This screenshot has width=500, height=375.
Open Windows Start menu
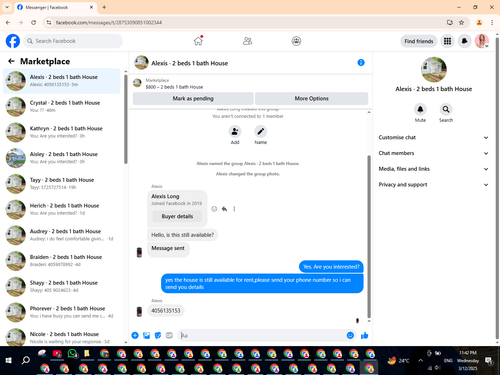click(9, 360)
